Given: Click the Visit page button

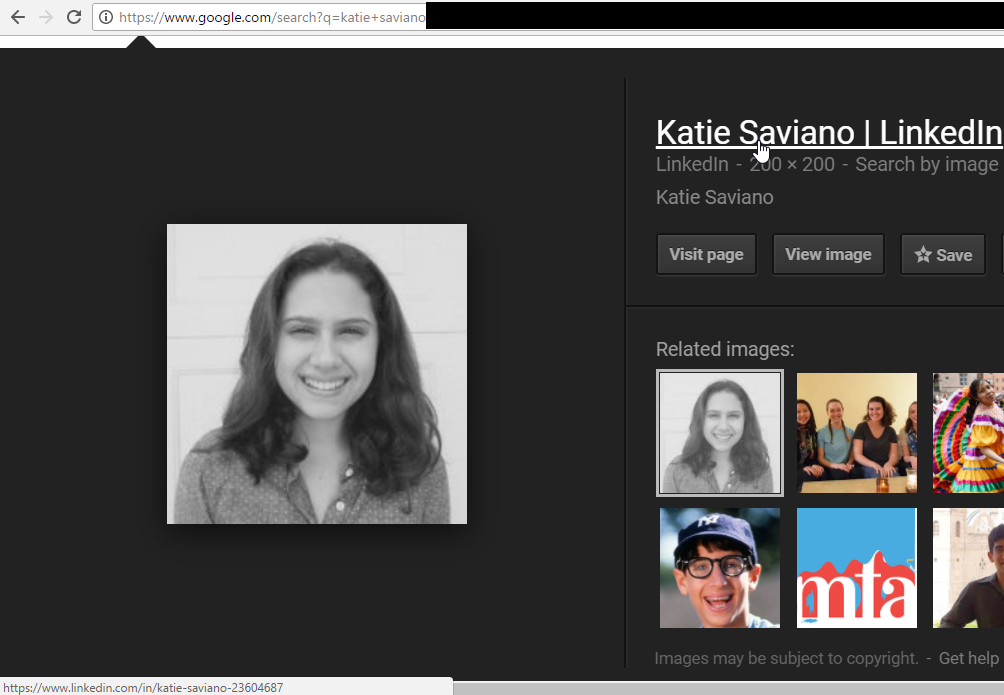Looking at the screenshot, I should click(x=706, y=254).
